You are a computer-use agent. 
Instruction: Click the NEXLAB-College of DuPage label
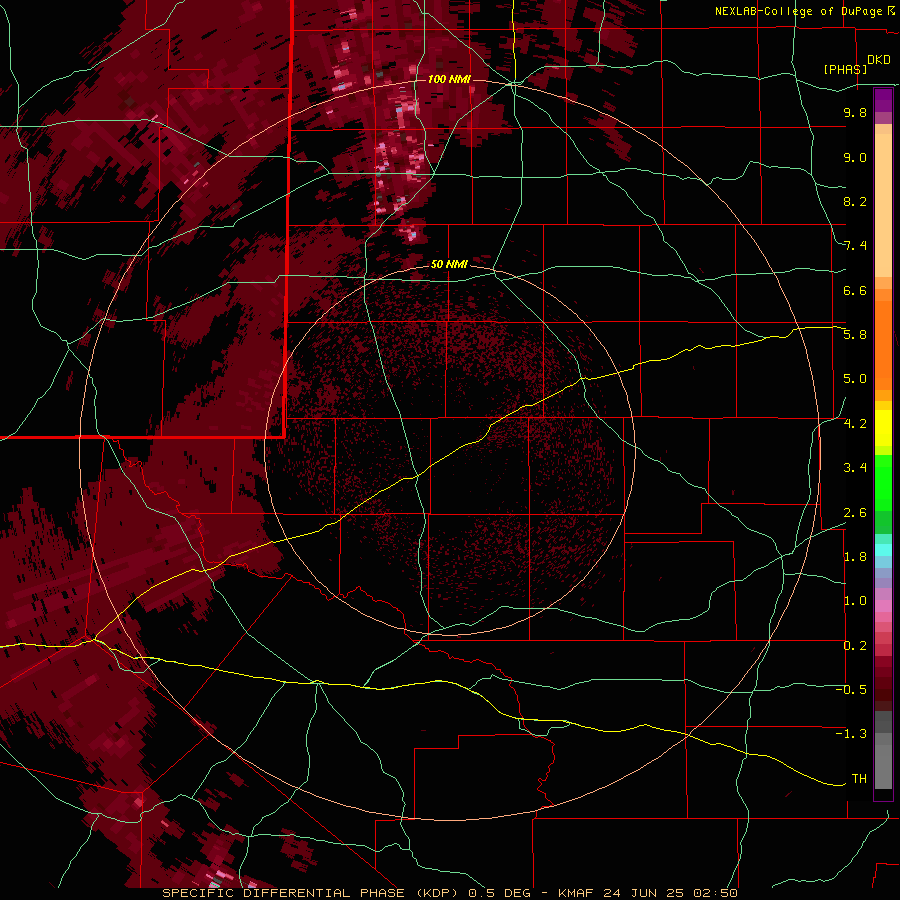pyautogui.click(x=800, y=11)
